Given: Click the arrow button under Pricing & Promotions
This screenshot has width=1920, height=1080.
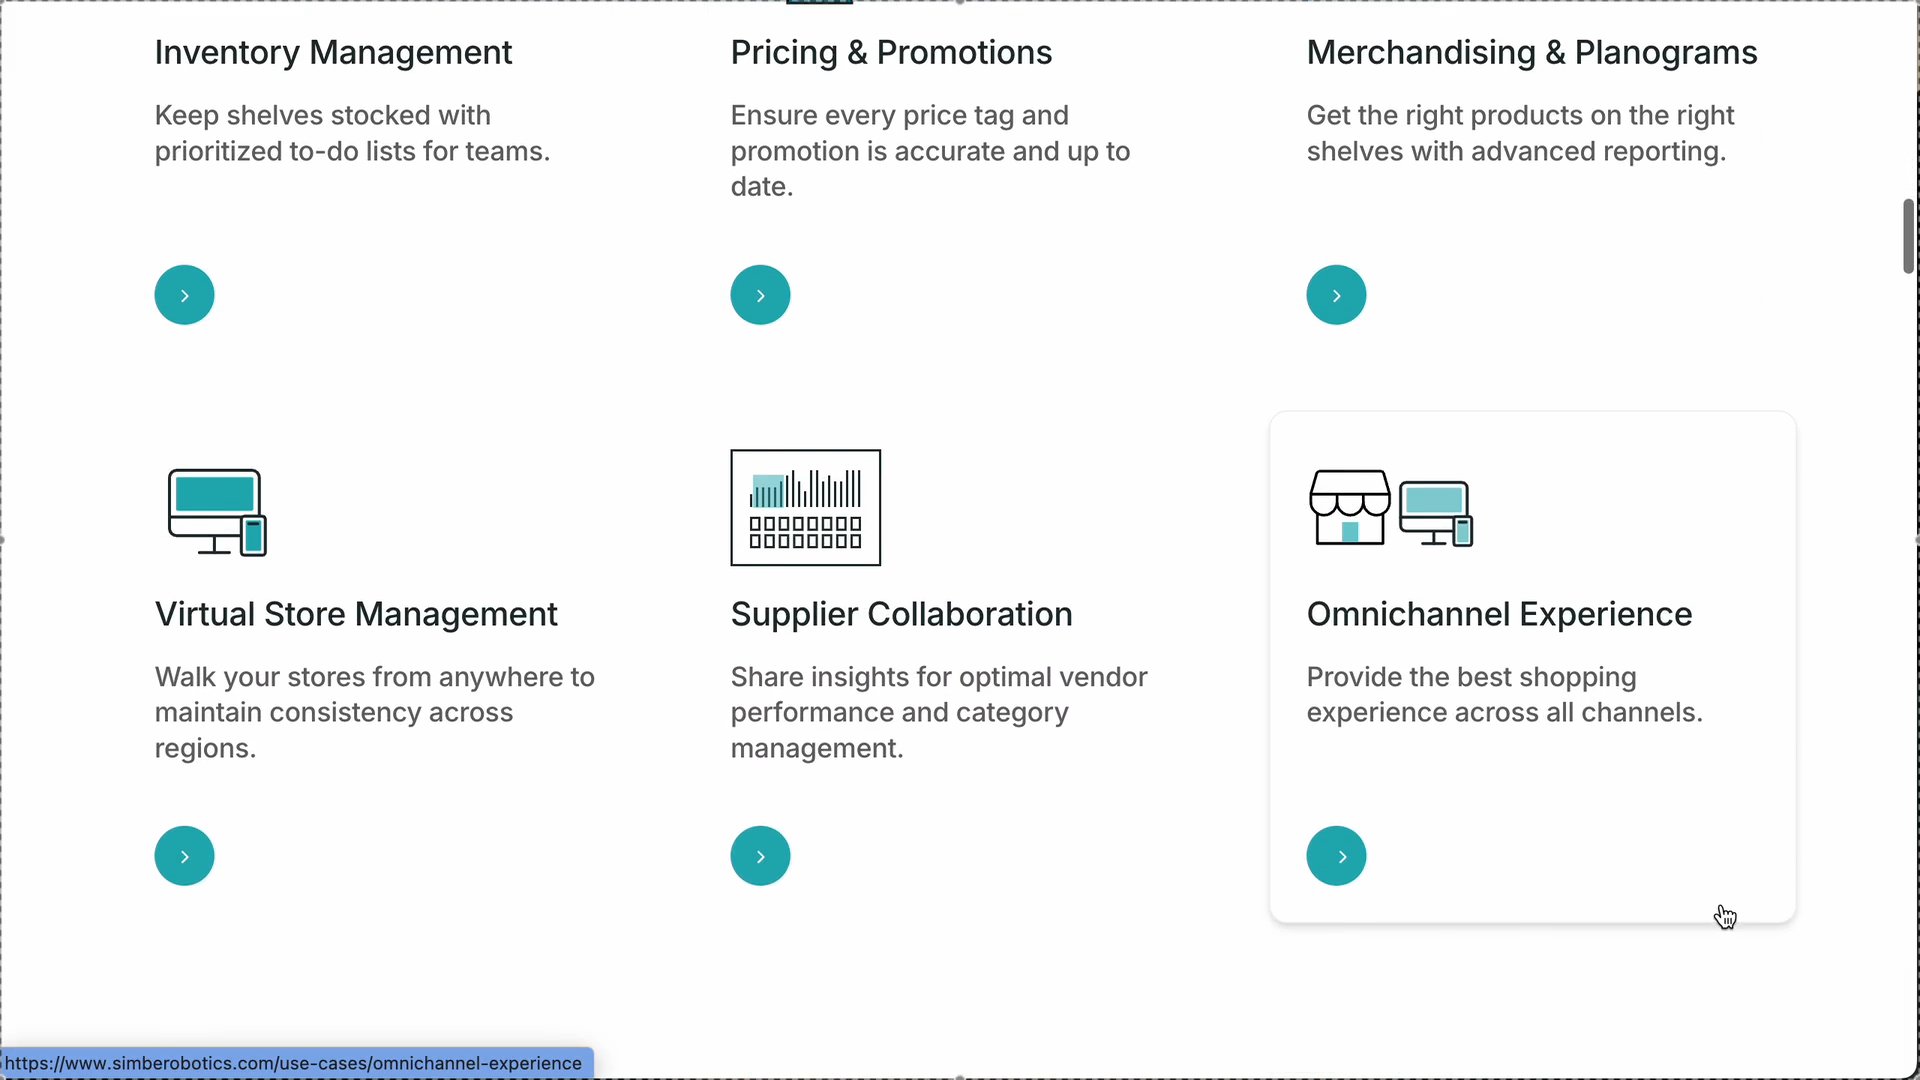Looking at the screenshot, I should pyautogui.click(x=760, y=295).
